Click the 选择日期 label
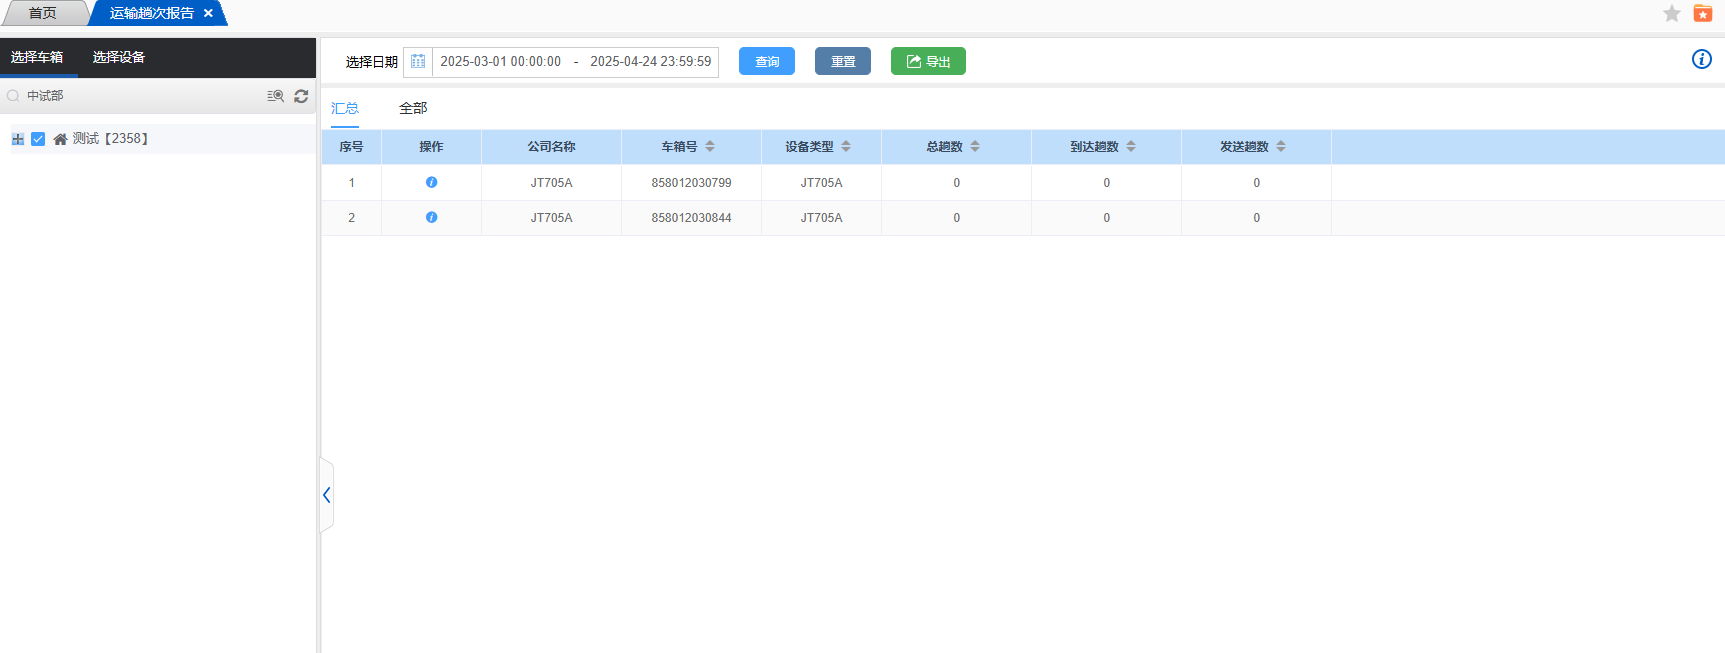Viewport: 1725px width, 653px height. coord(371,62)
